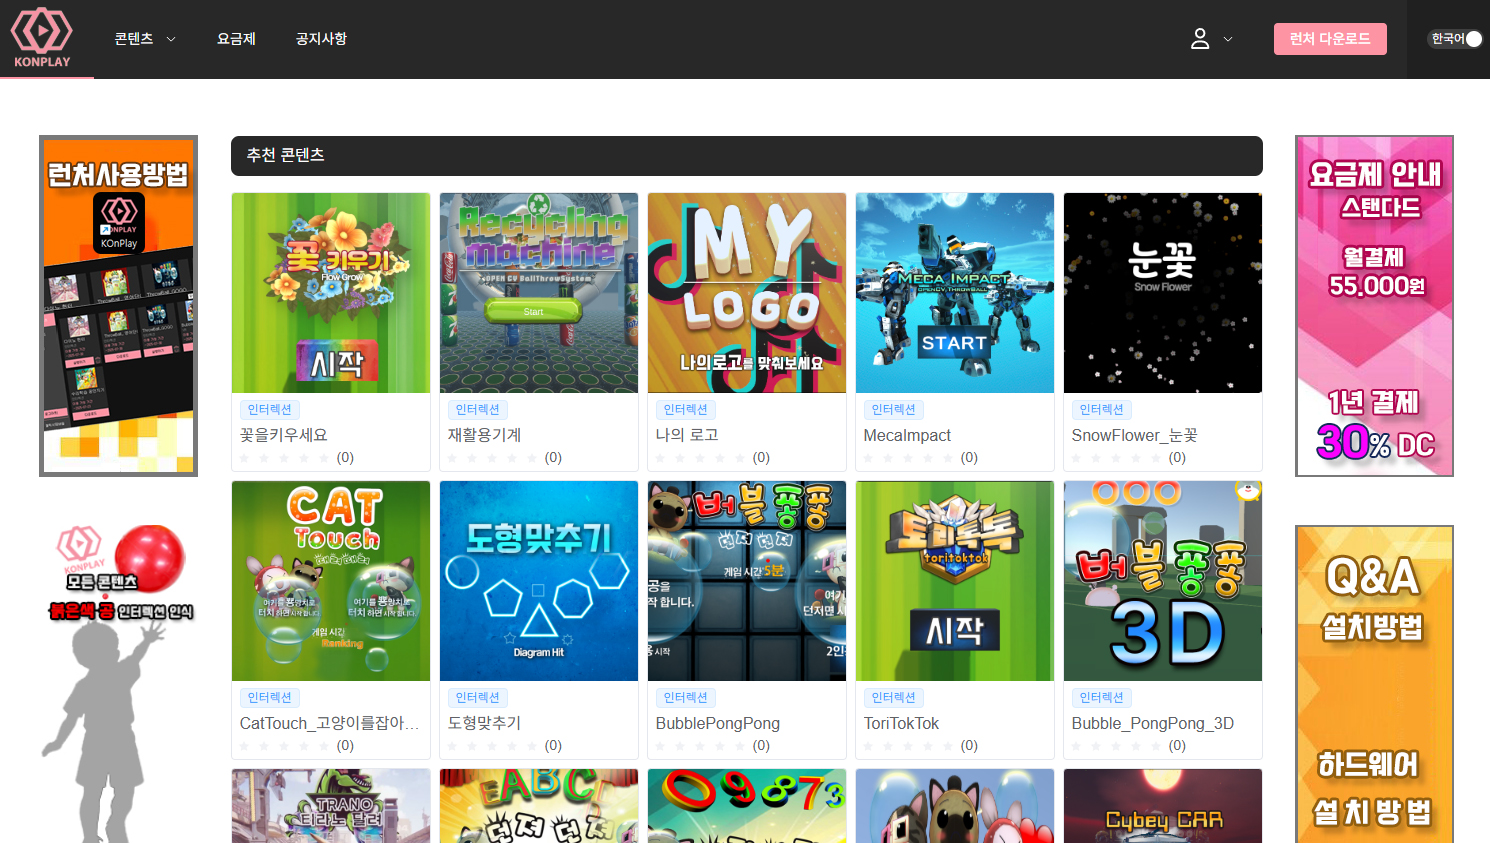Screen dimensions: 1490x843
Task: Open the Cat Touch game thumbnail
Action: point(331,581)
